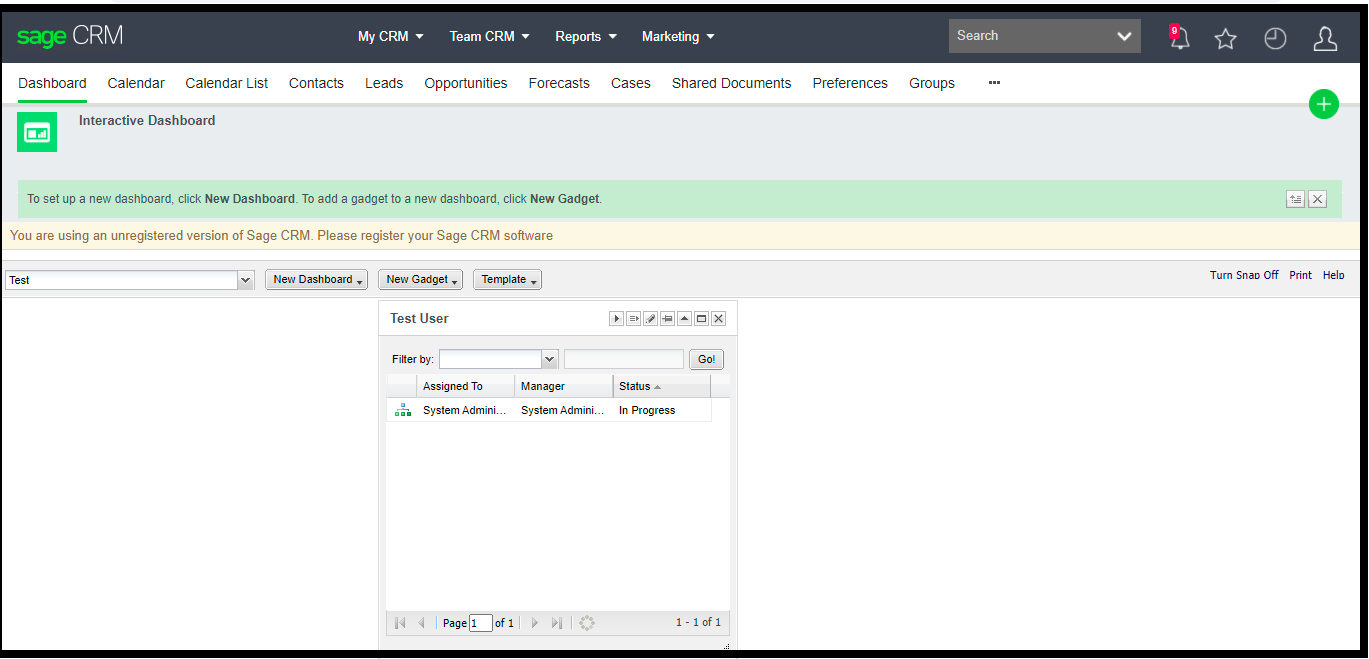Select the In Progress status cell
This screenshot has height=659, width=1369.
coord(662,410)
